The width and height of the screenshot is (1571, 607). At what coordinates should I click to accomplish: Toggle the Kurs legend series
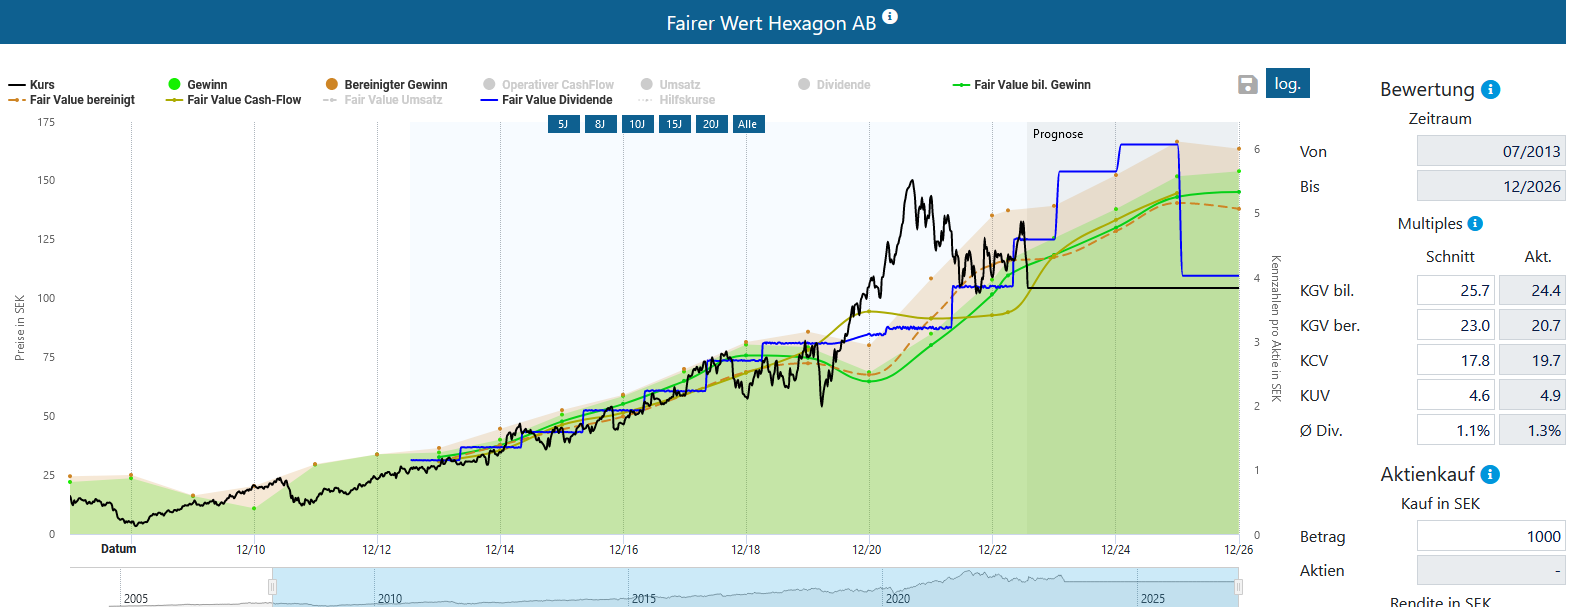pyautogui.click(x=31, y=85)
